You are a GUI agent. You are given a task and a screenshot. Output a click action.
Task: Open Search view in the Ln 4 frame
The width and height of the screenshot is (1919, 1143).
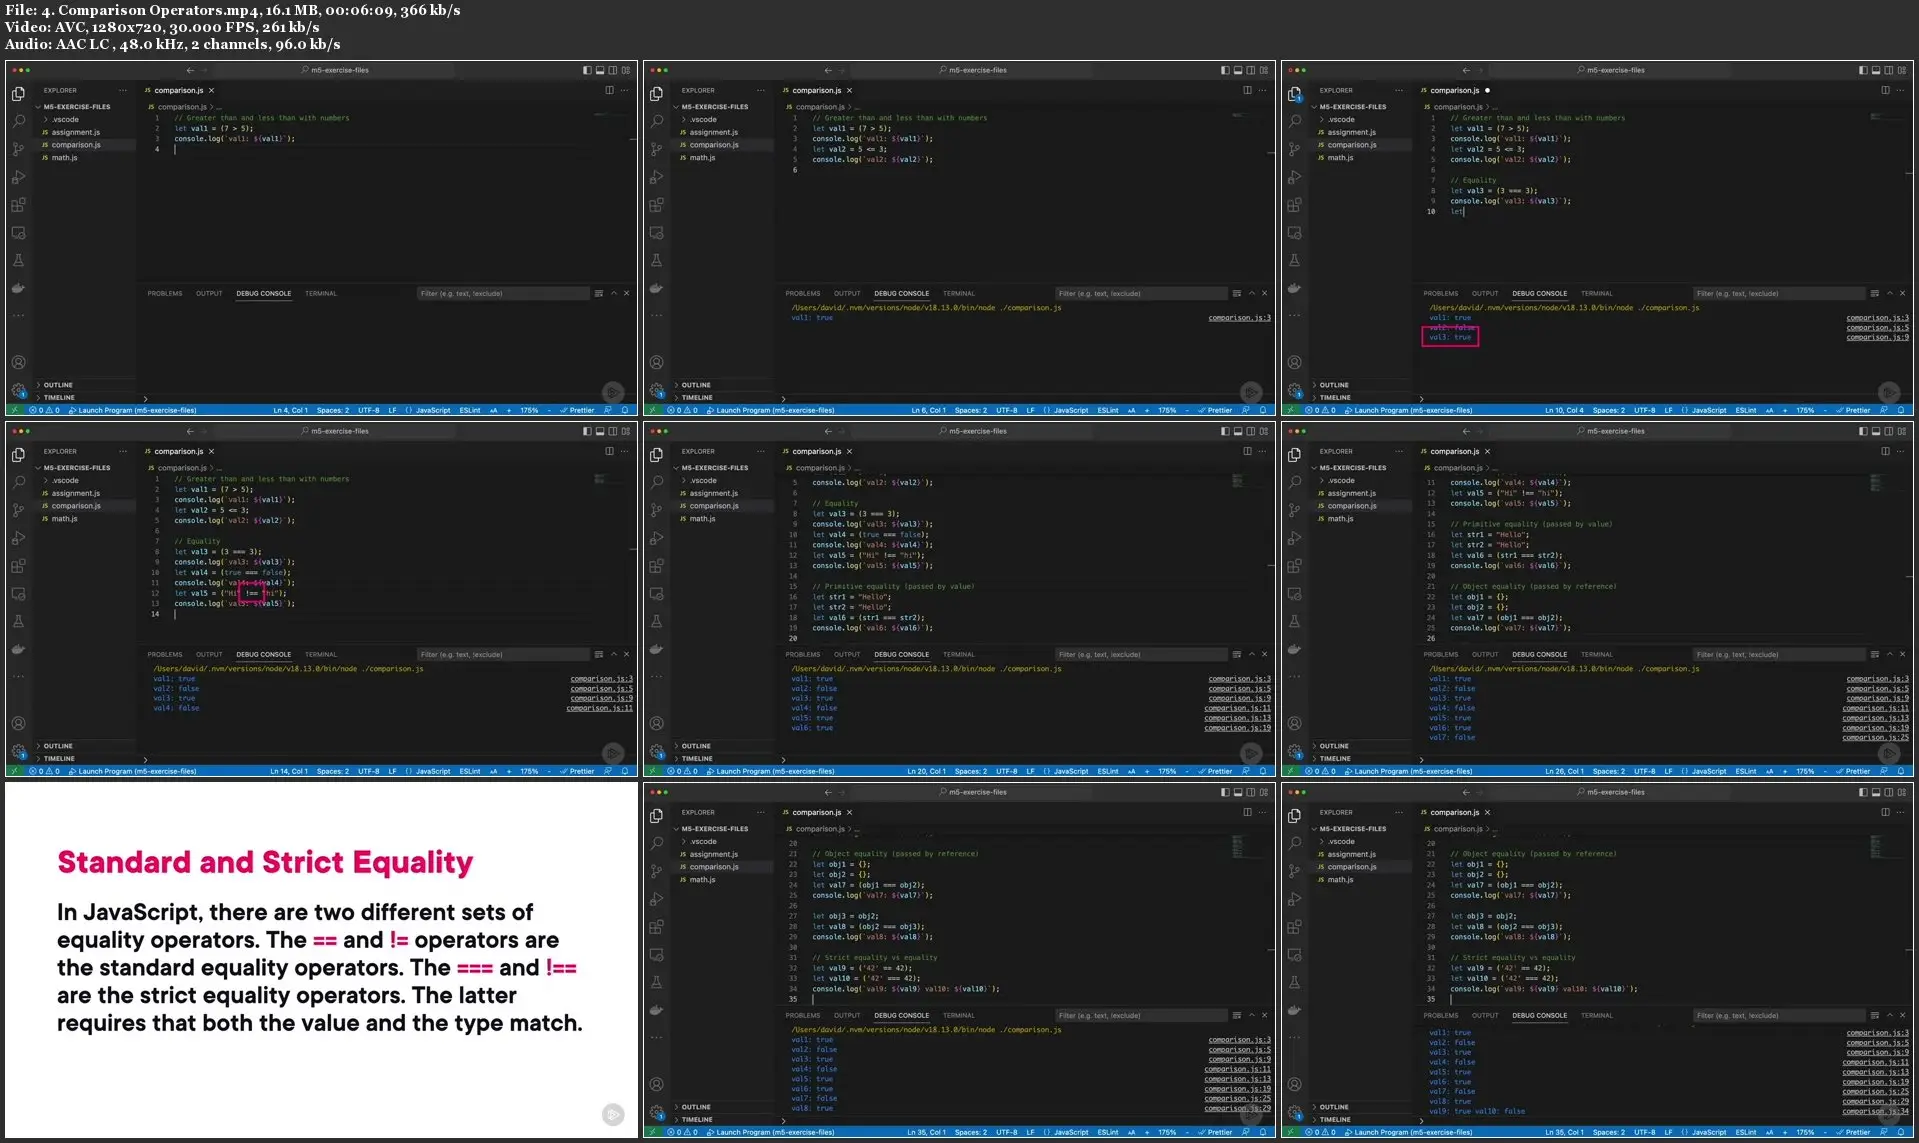point(18,121)
